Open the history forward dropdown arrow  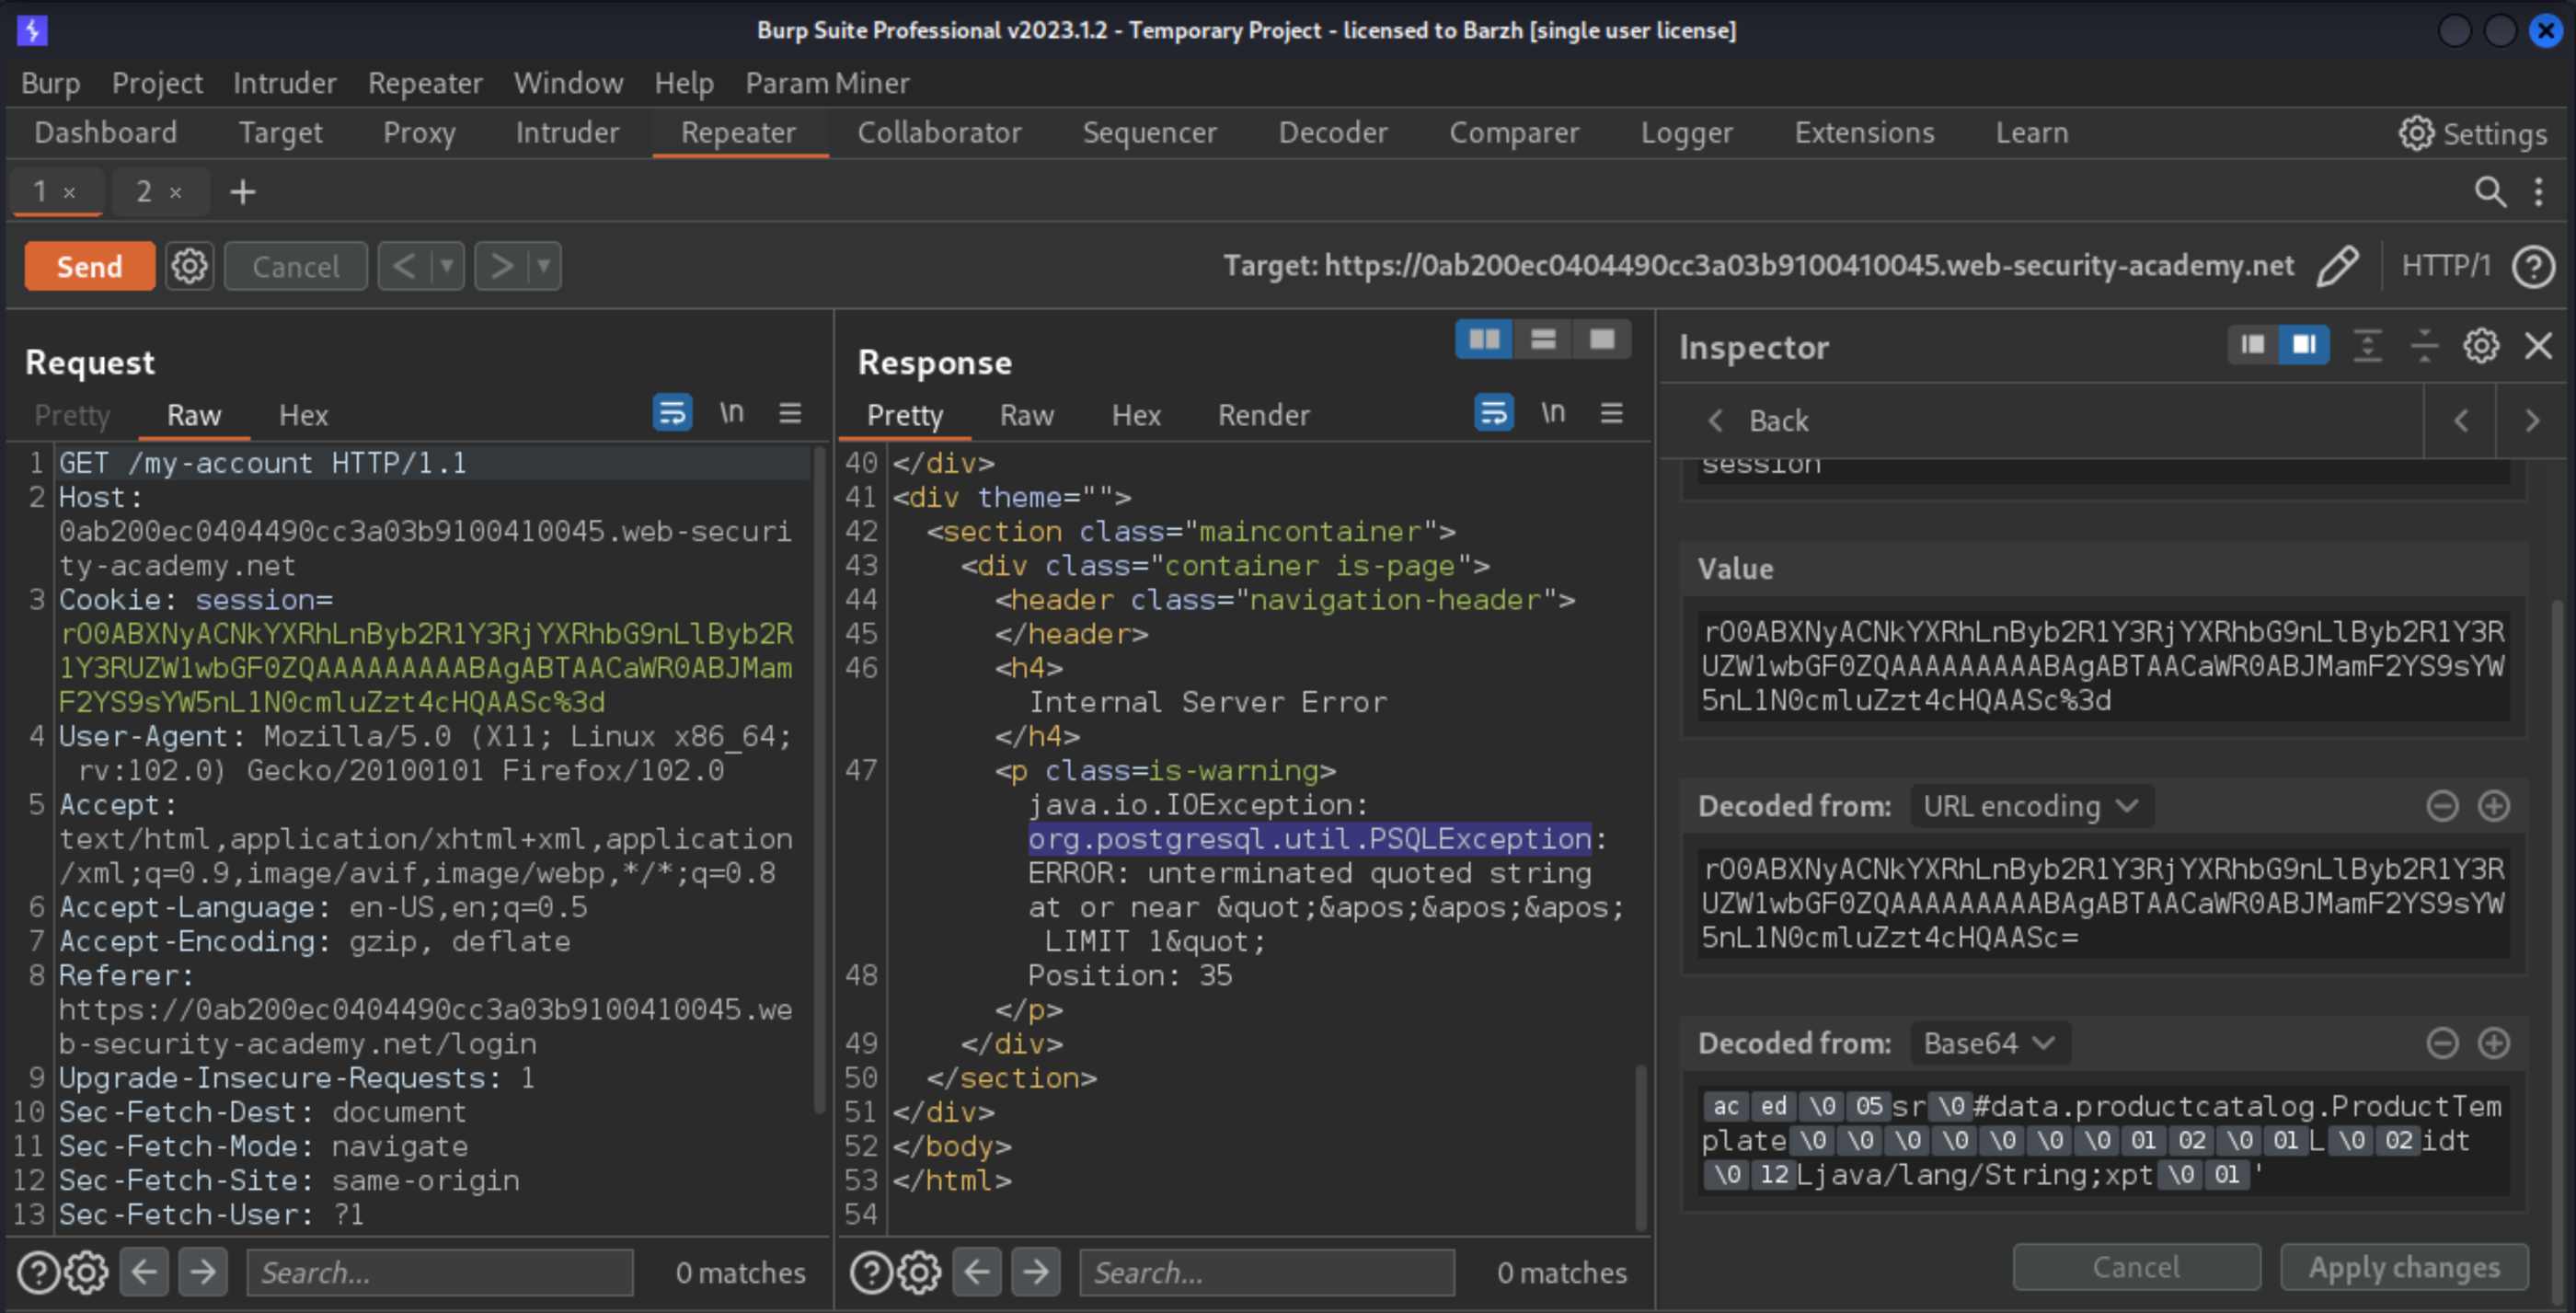(x=543, y=266)
